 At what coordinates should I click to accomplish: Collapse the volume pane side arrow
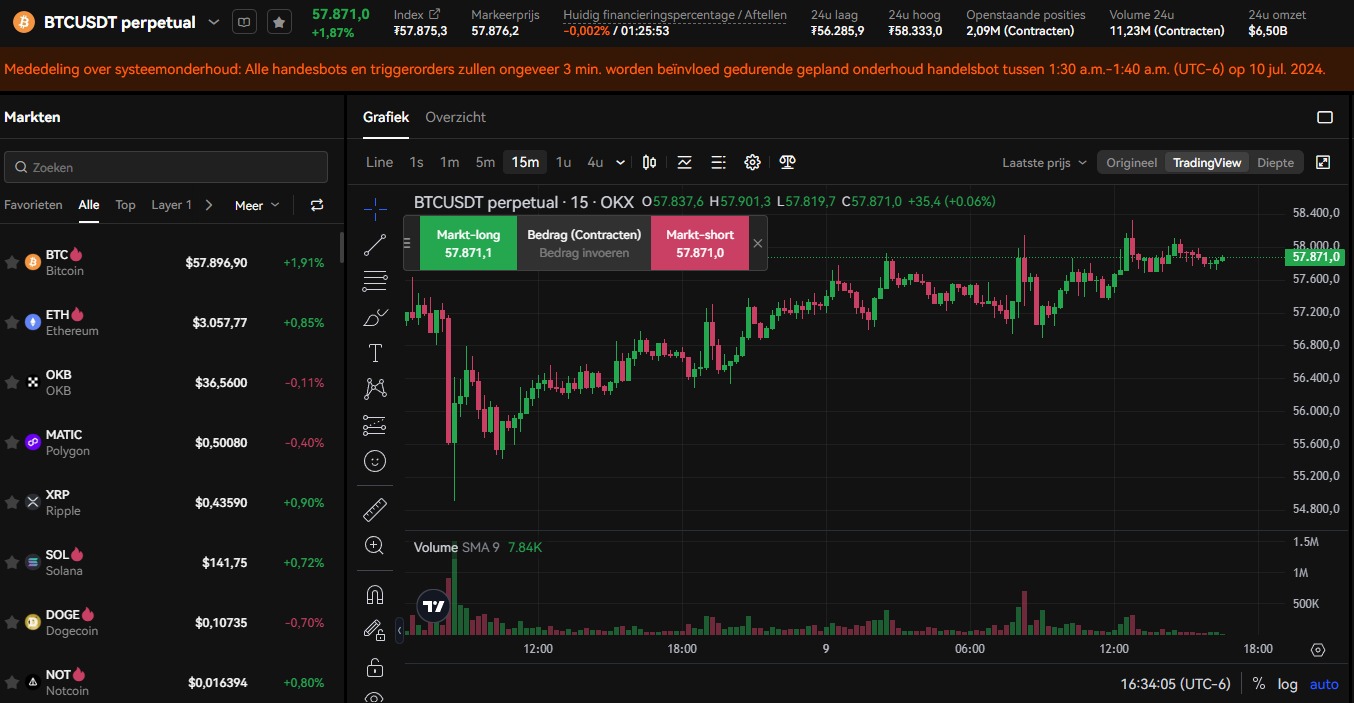(400, 630)
